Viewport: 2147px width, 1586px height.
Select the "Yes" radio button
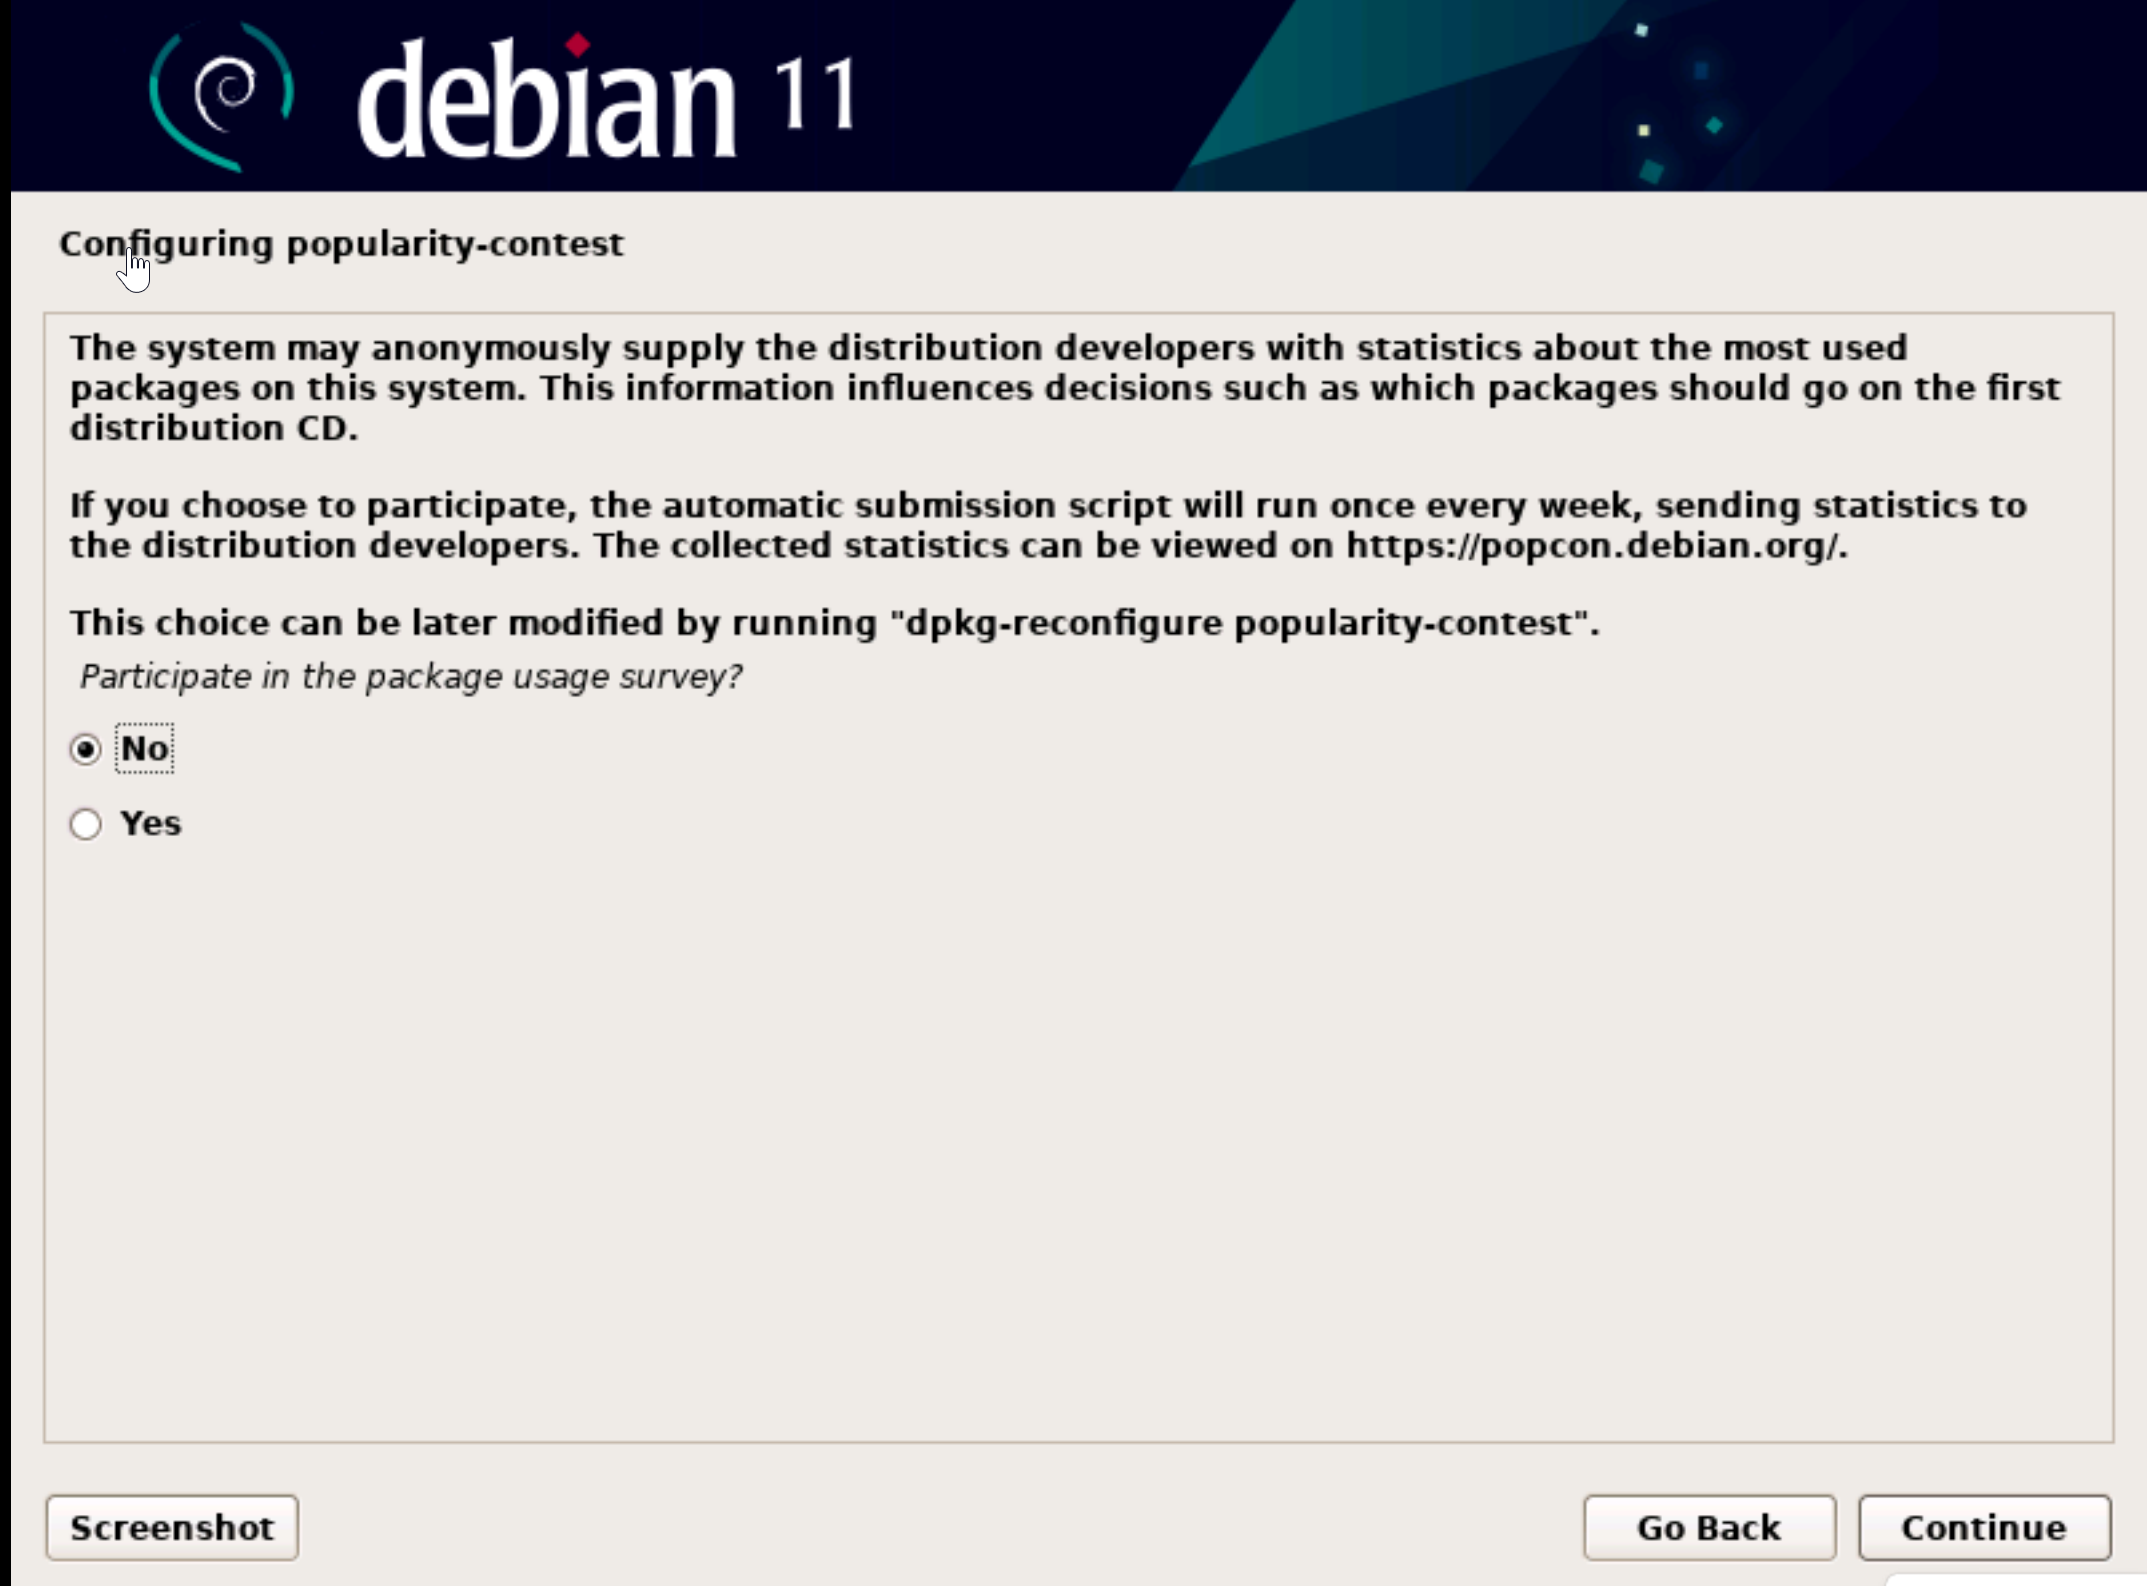[x=86, y=824]
